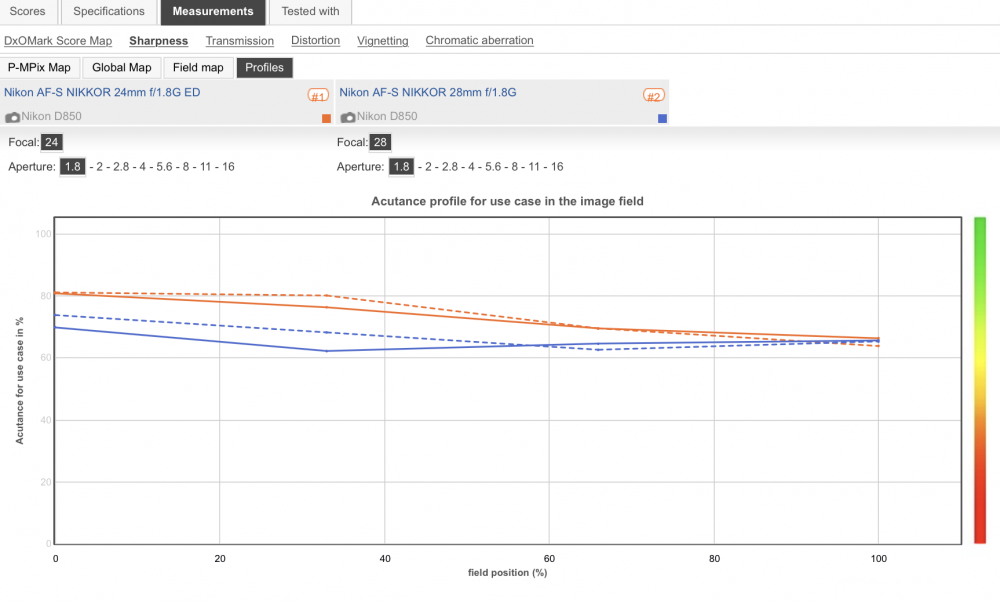
Task: Open Chromatic aberration measurement
Action: (x=480, y=40)
